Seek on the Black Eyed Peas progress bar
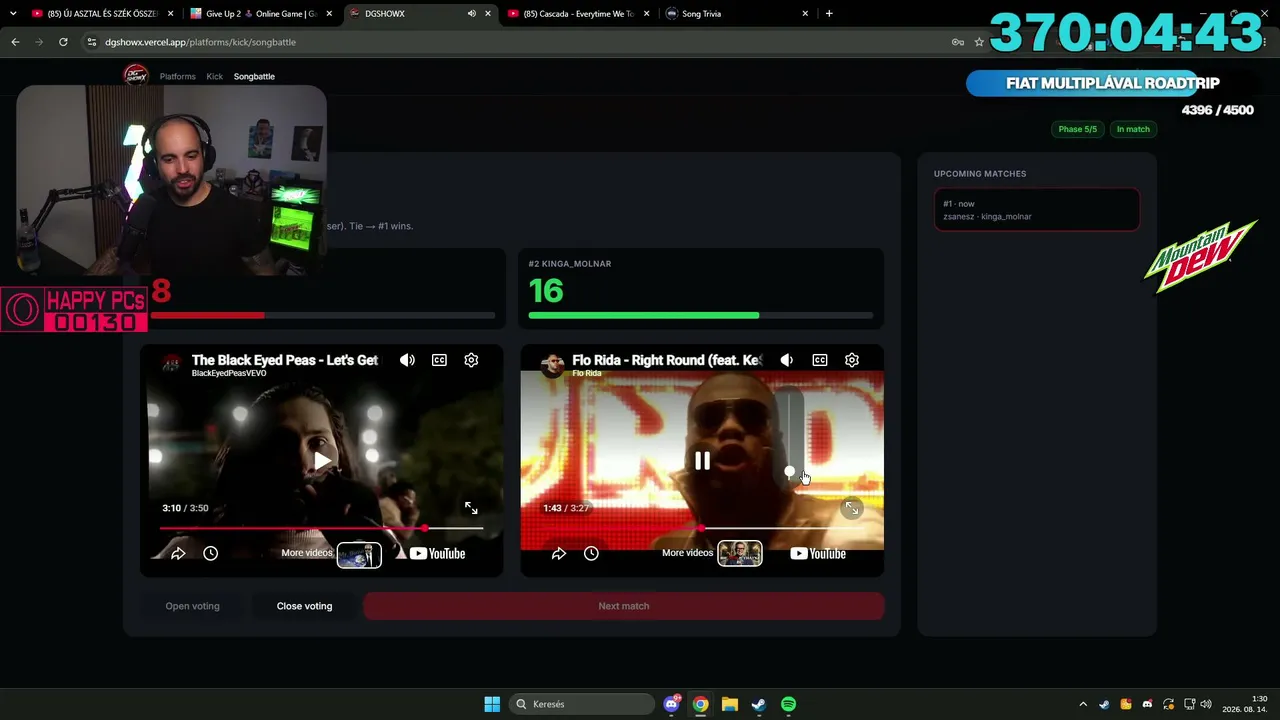 321,528
